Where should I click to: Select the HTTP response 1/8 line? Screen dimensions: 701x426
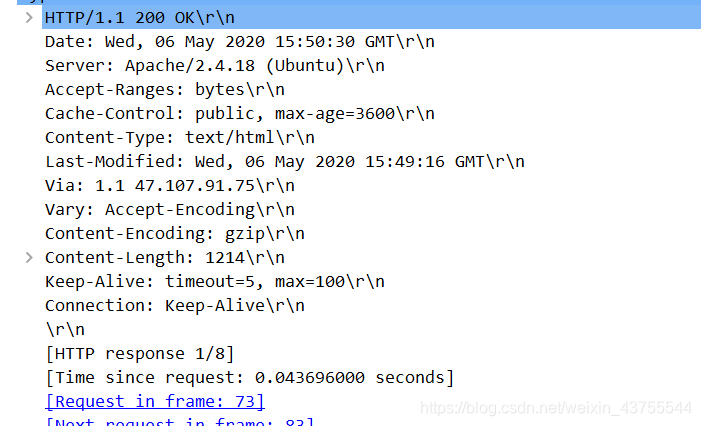click(x=140, y=354)
